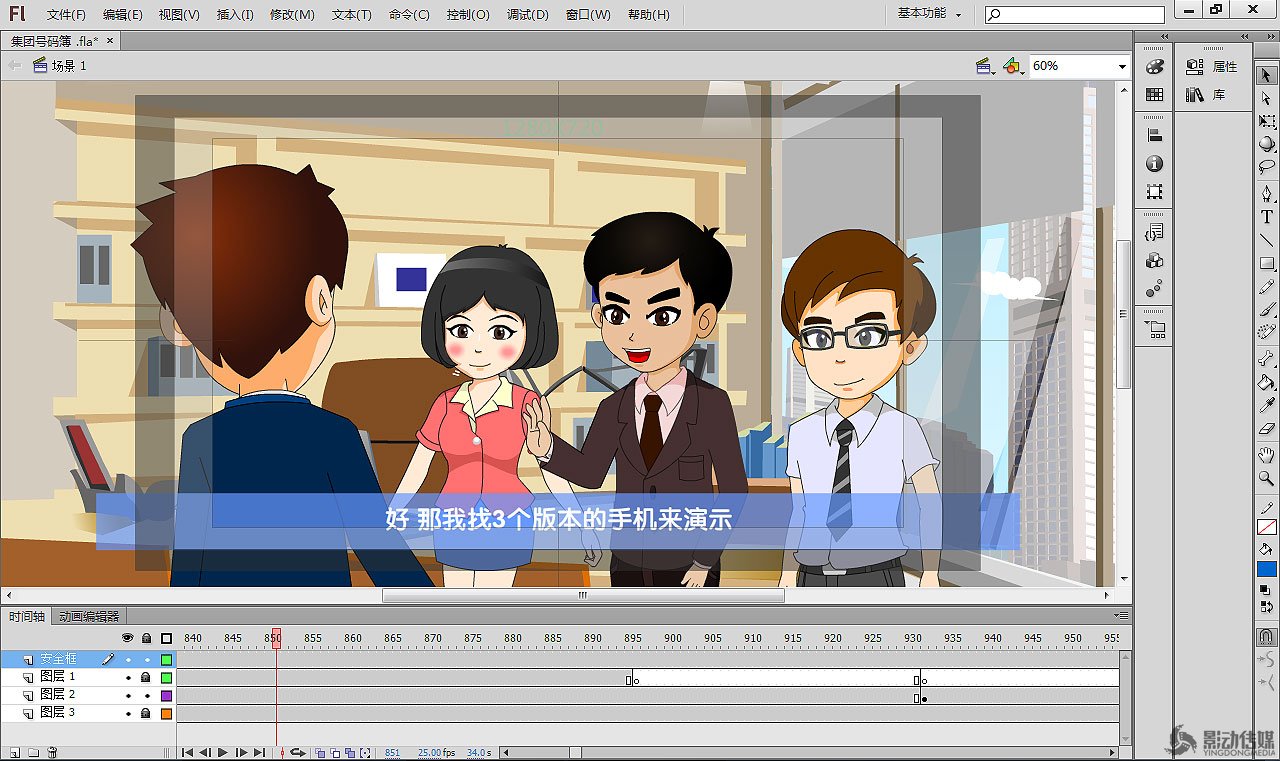Image resolution: width=1280 pixels, height=761 pixels.
Task: Open the edit scene dropdown icon
Action: [985, 66]
